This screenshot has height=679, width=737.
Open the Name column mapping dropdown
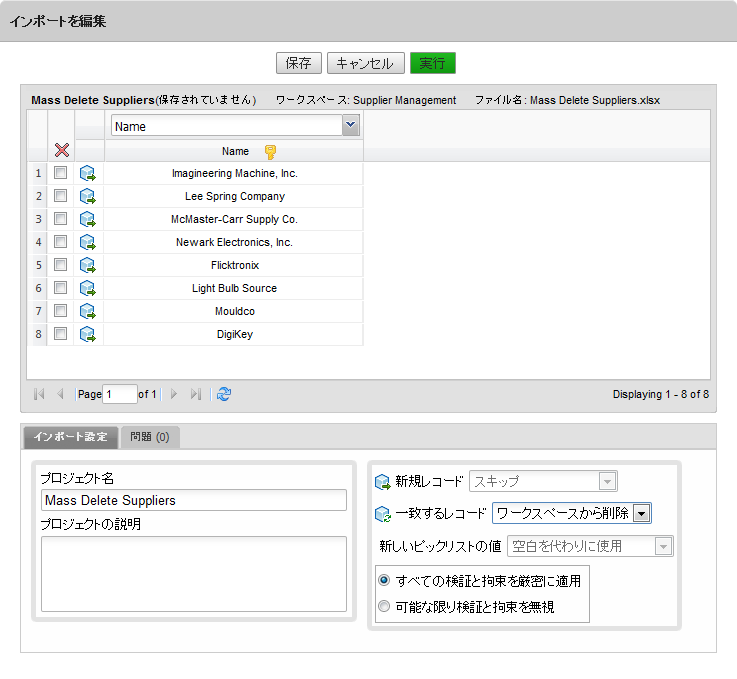tap(351, 125)
